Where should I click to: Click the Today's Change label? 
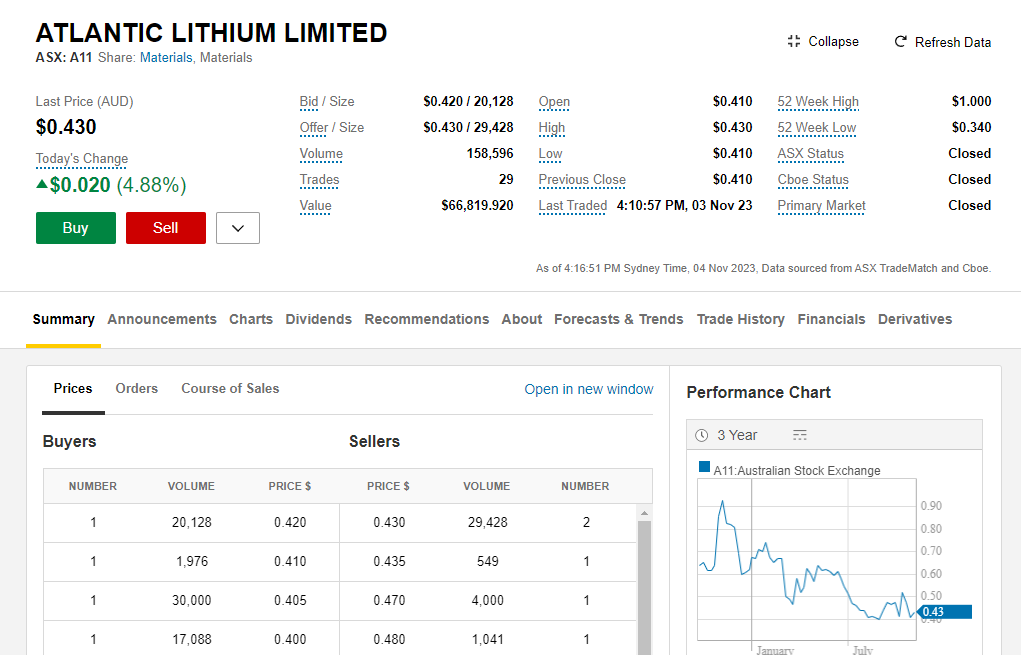point(81,159)
